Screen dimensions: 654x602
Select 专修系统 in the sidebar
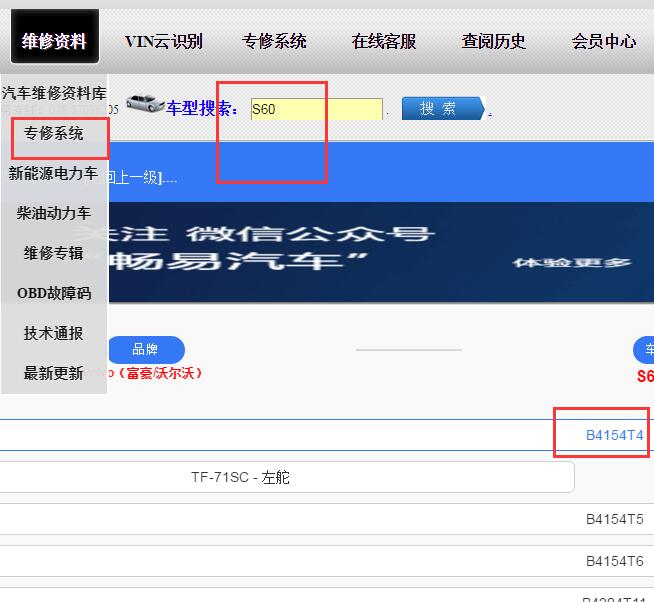(x=53, y=133)
